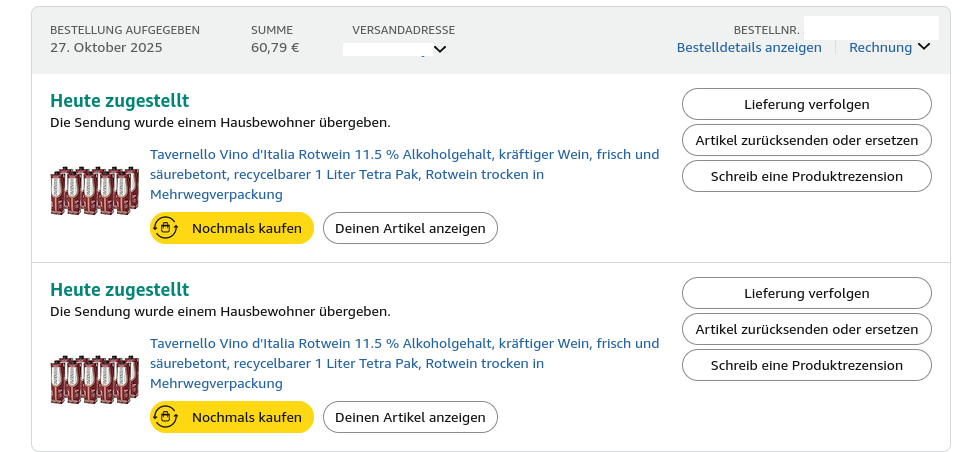
Task: Open the Rechnung dropdown link
Action: pos(880,47)
